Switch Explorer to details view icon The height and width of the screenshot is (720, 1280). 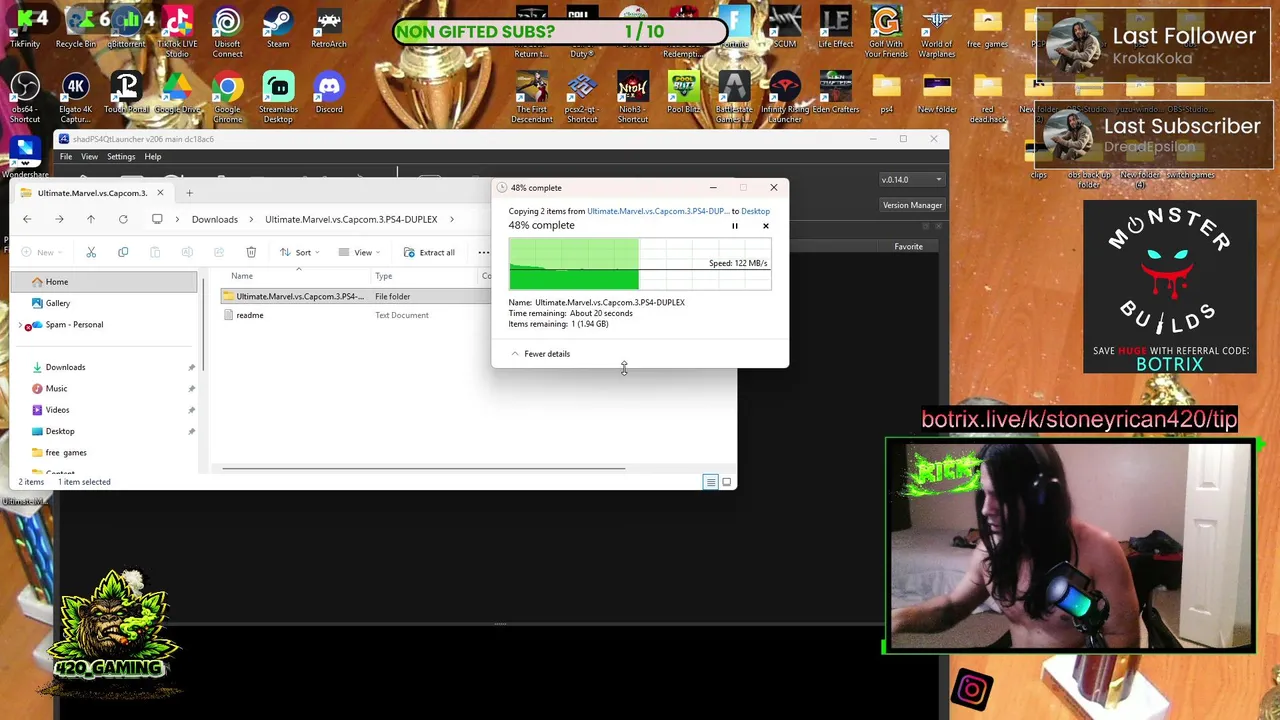coord(711,482)
